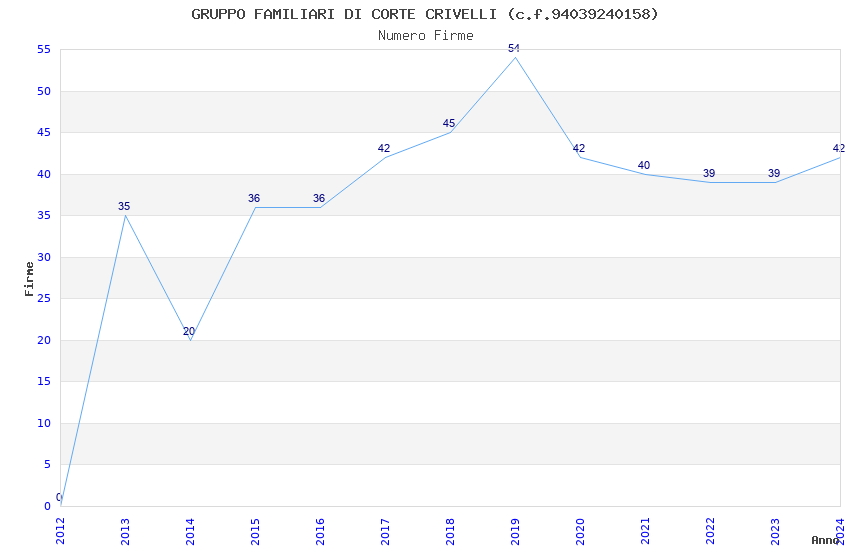Viewport: 850px width, 550px height.
Task: Select the x-axis year label 2015
Action: pyautogui.click(x=255, y=531)
